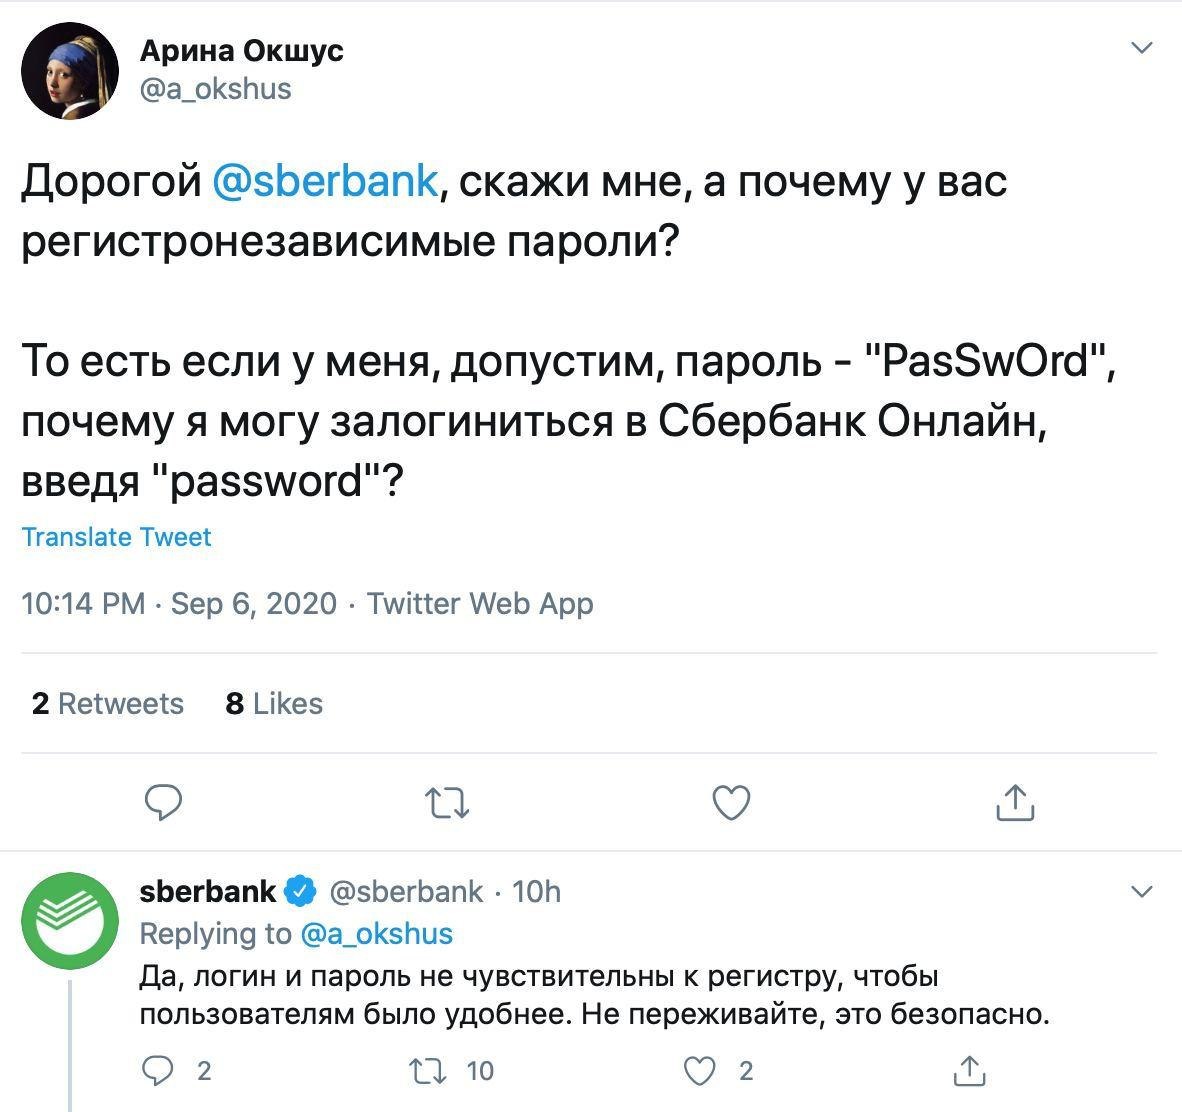View the 2 Retweets list
Viewport: 1182px width, 1112px height.
(x=108, y=704)
